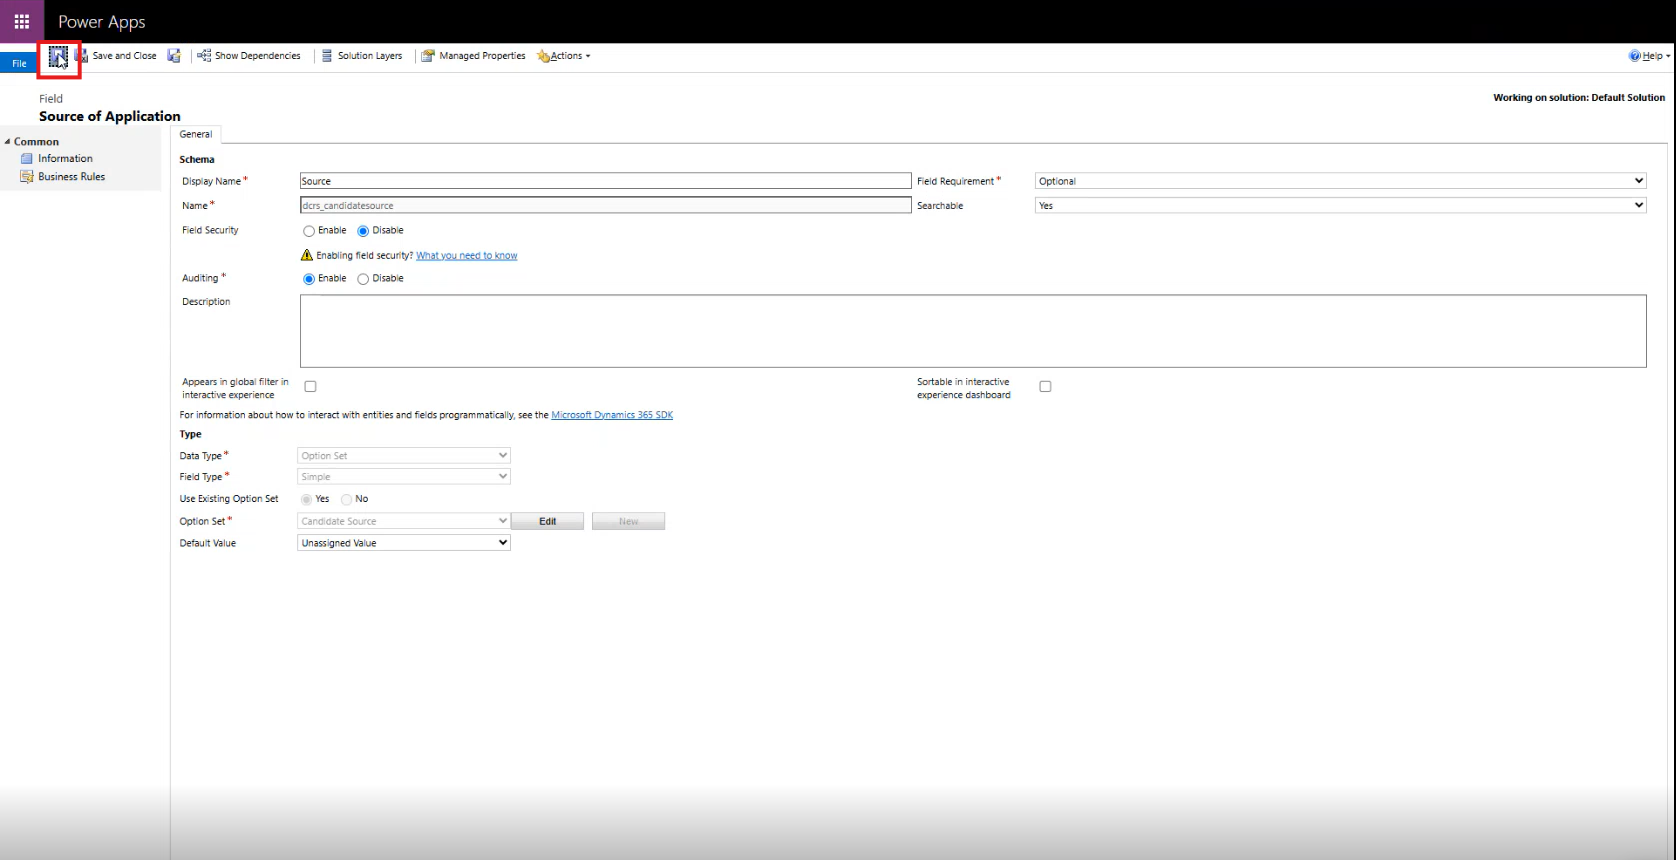Open Information in Common section
The width and height of the screenshot is (1676, 860).
pos(65,159)
